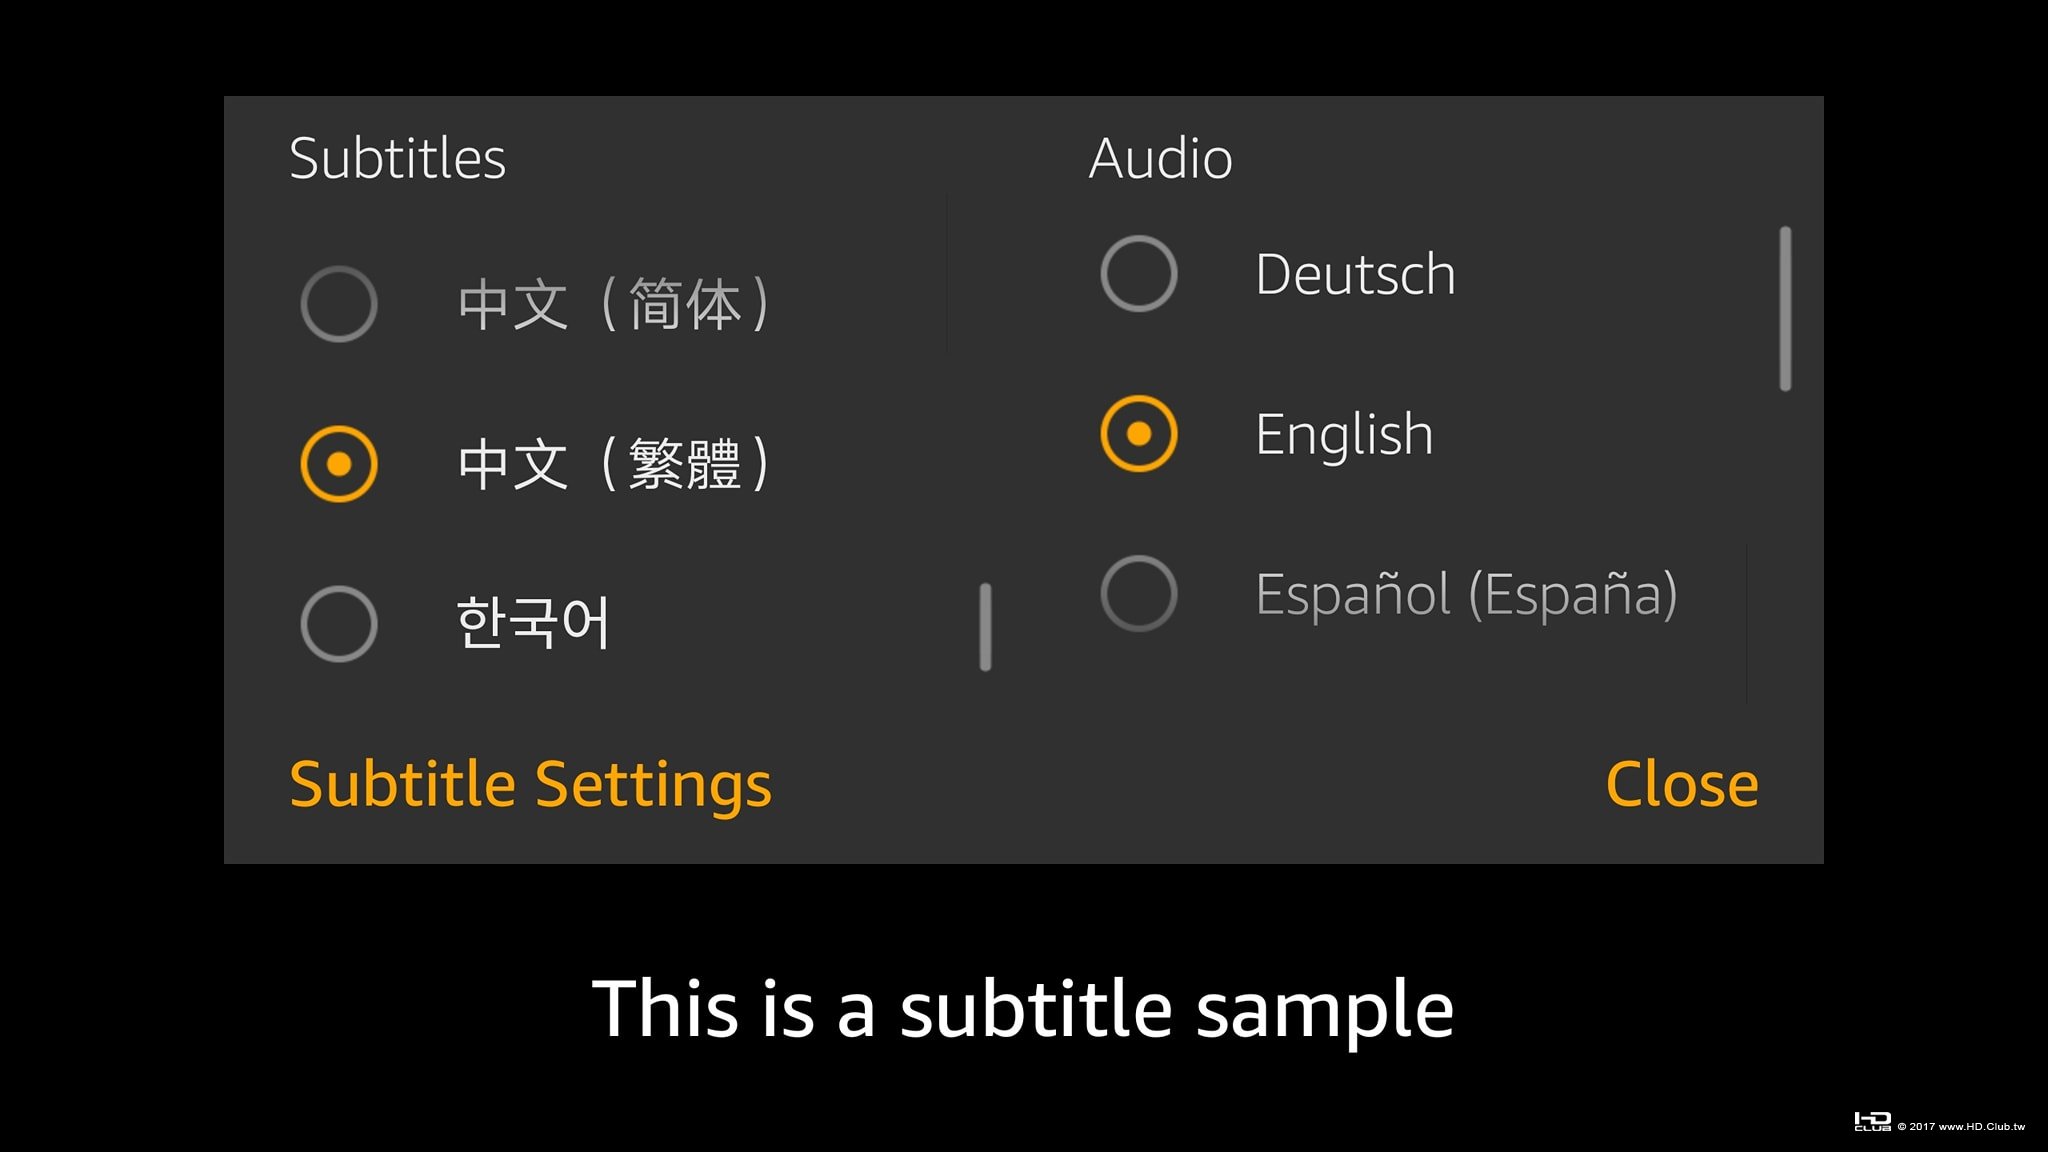2048x1152 pixels.
Task: Click the subtitle sample preview text
Action: [x=1022, y=1010]
